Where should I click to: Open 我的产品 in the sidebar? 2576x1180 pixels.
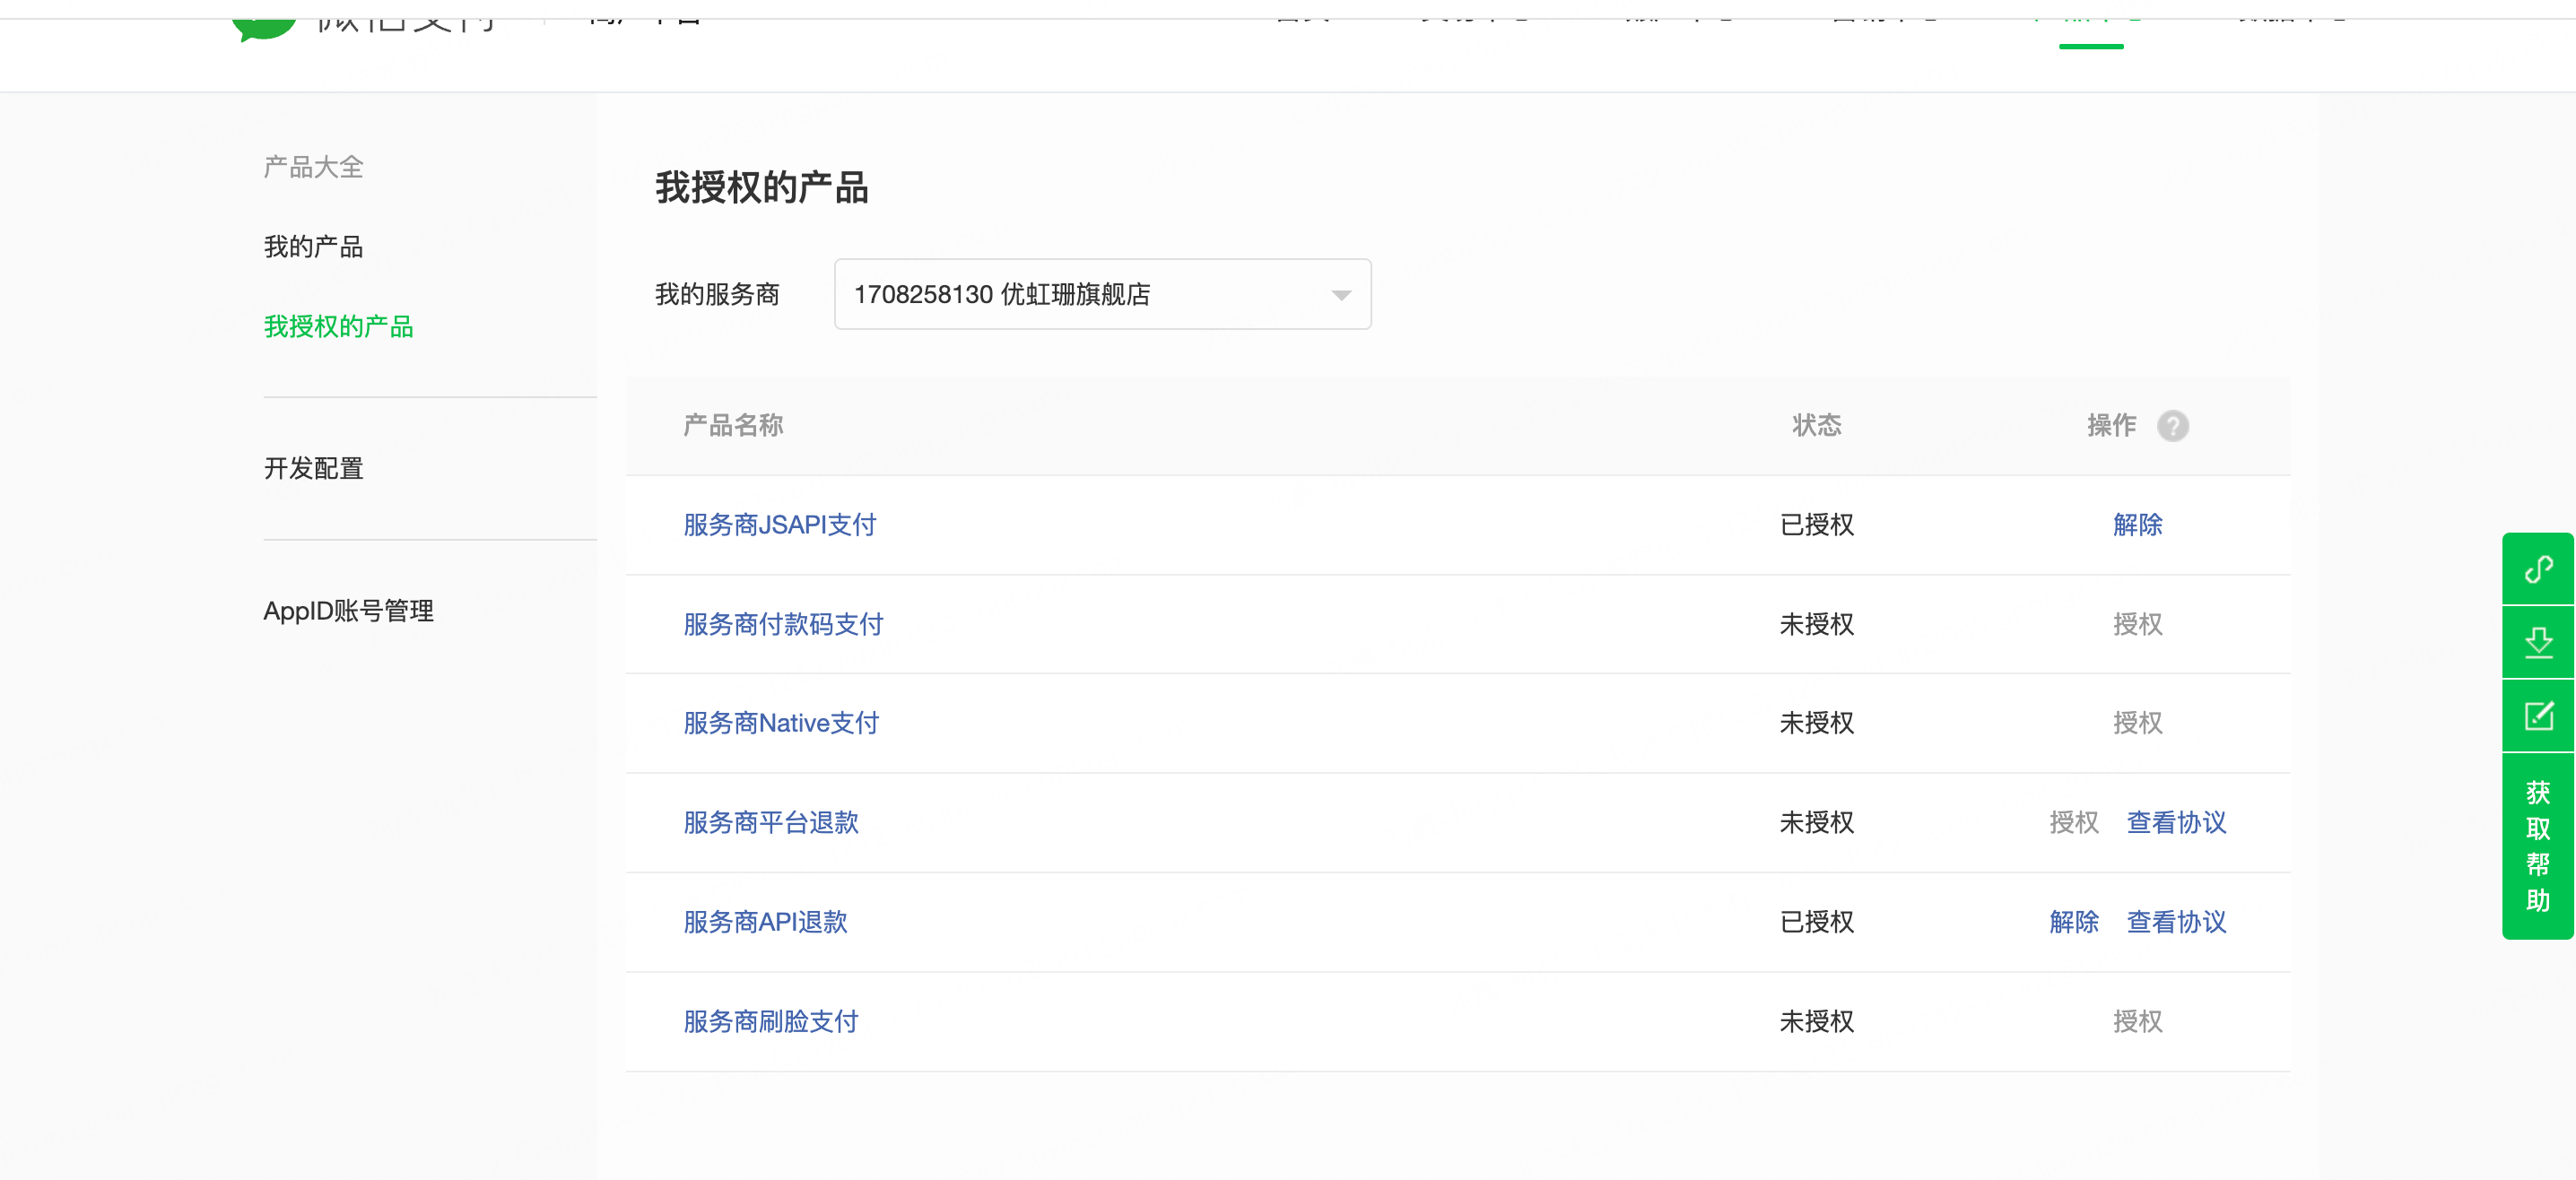[313, 247]
